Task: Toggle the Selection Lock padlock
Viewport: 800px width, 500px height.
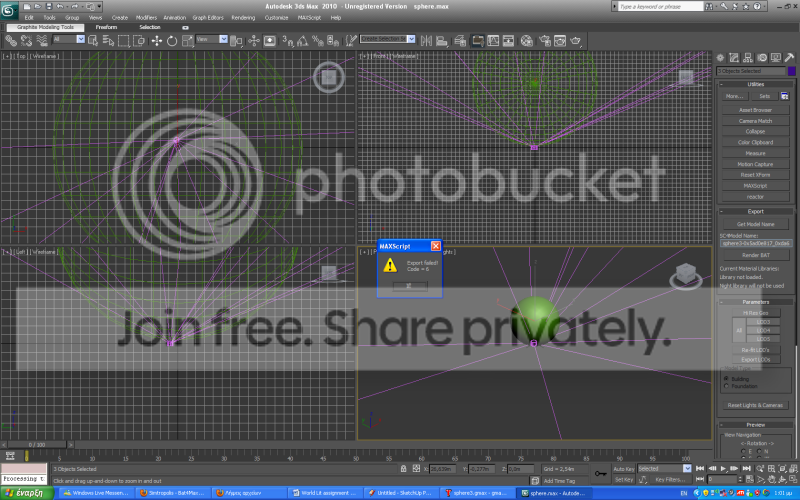Action: (404, 468)
